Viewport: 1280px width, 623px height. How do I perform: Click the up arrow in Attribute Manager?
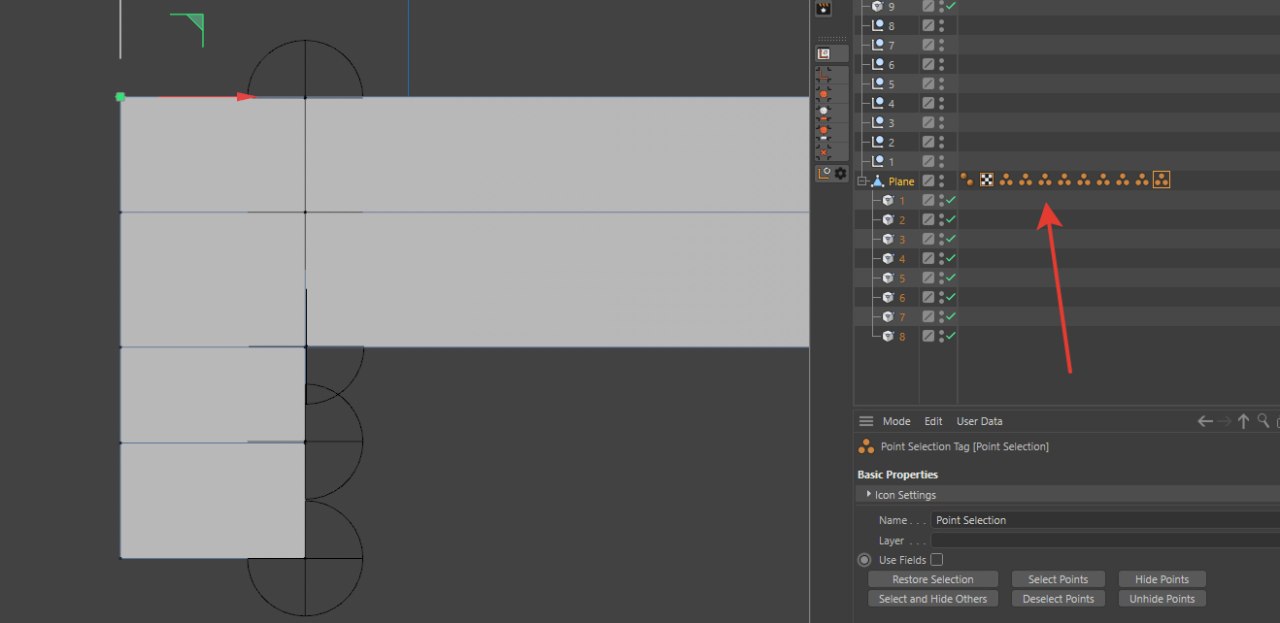(1244, 421)
